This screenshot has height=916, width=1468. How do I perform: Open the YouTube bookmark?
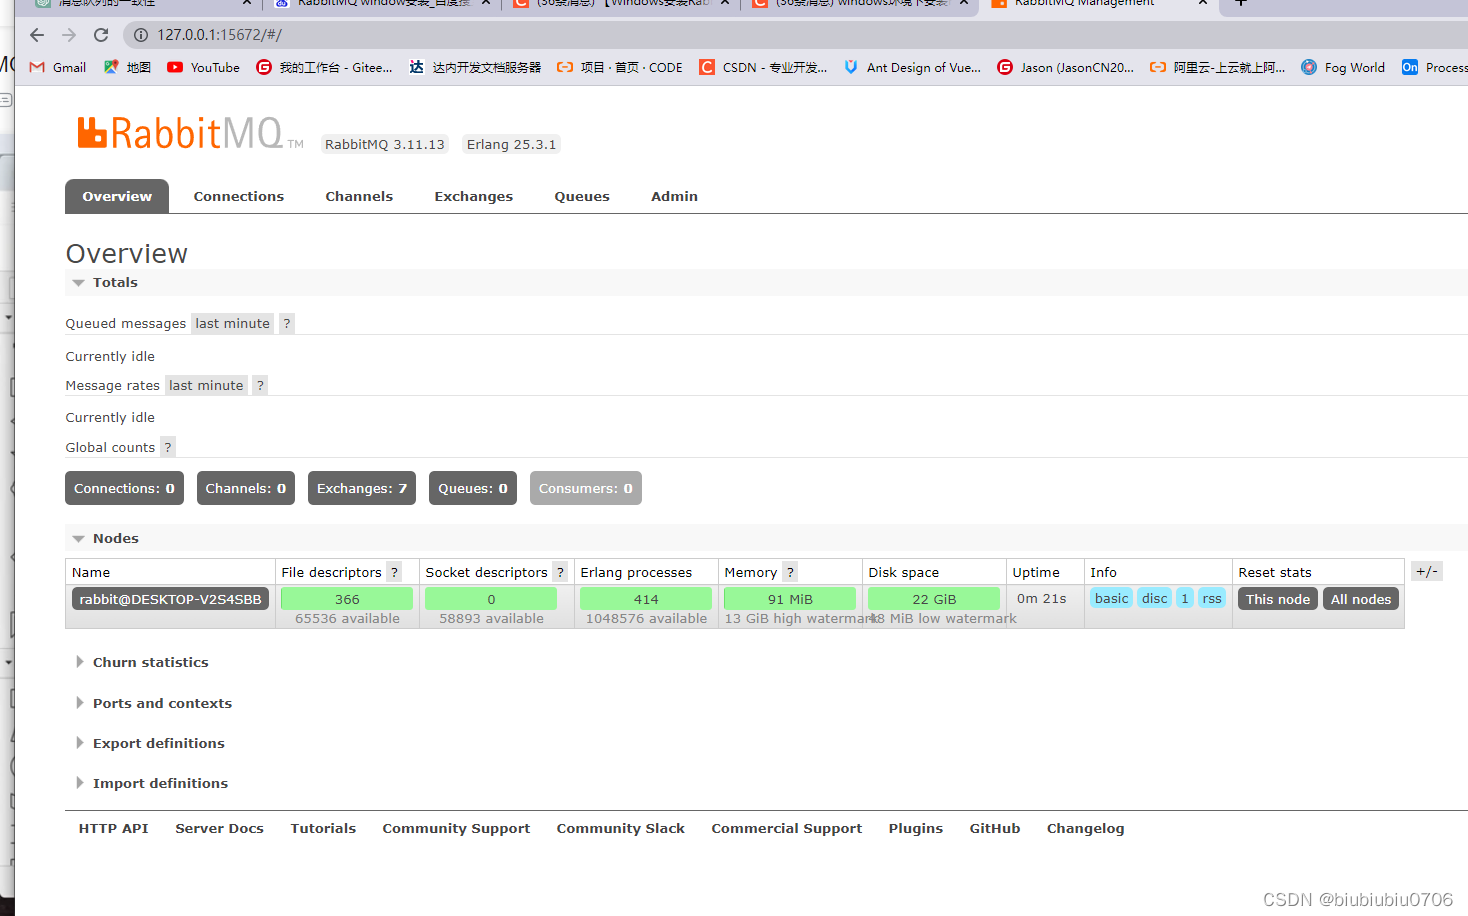(204, 68)
